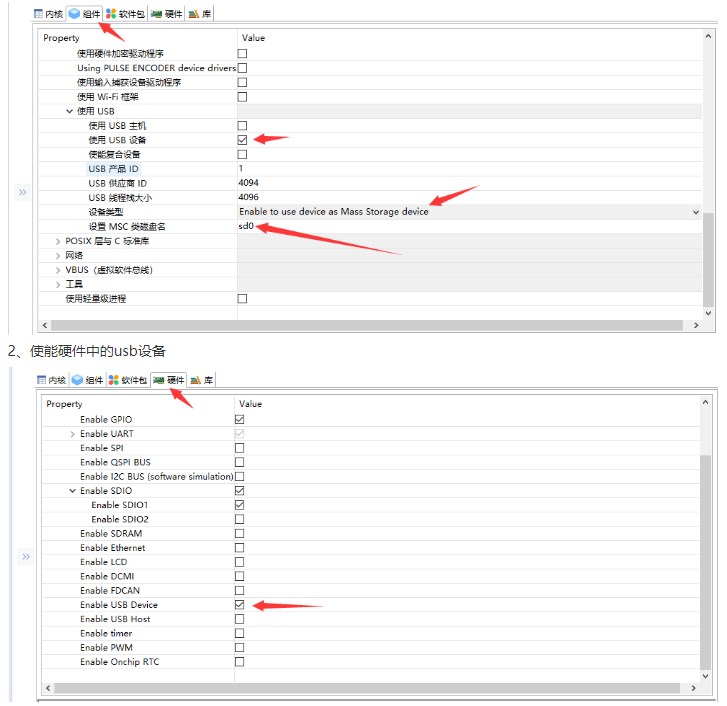Collapse the 使用 USB tree node
This screenshot has width=727, height=706.
click(70, 111)
